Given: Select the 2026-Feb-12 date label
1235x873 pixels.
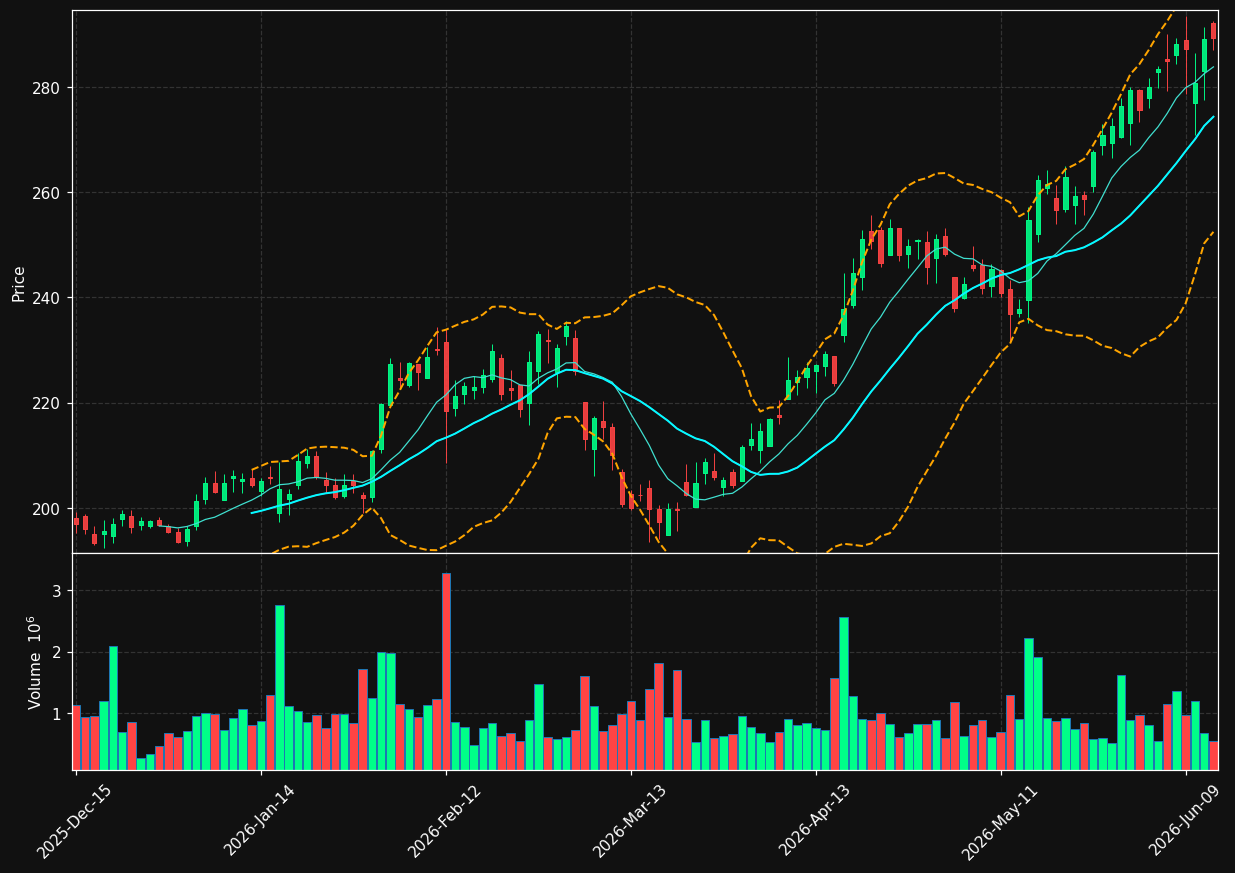Looking at the screenshot, I should (x=445, y=820).
